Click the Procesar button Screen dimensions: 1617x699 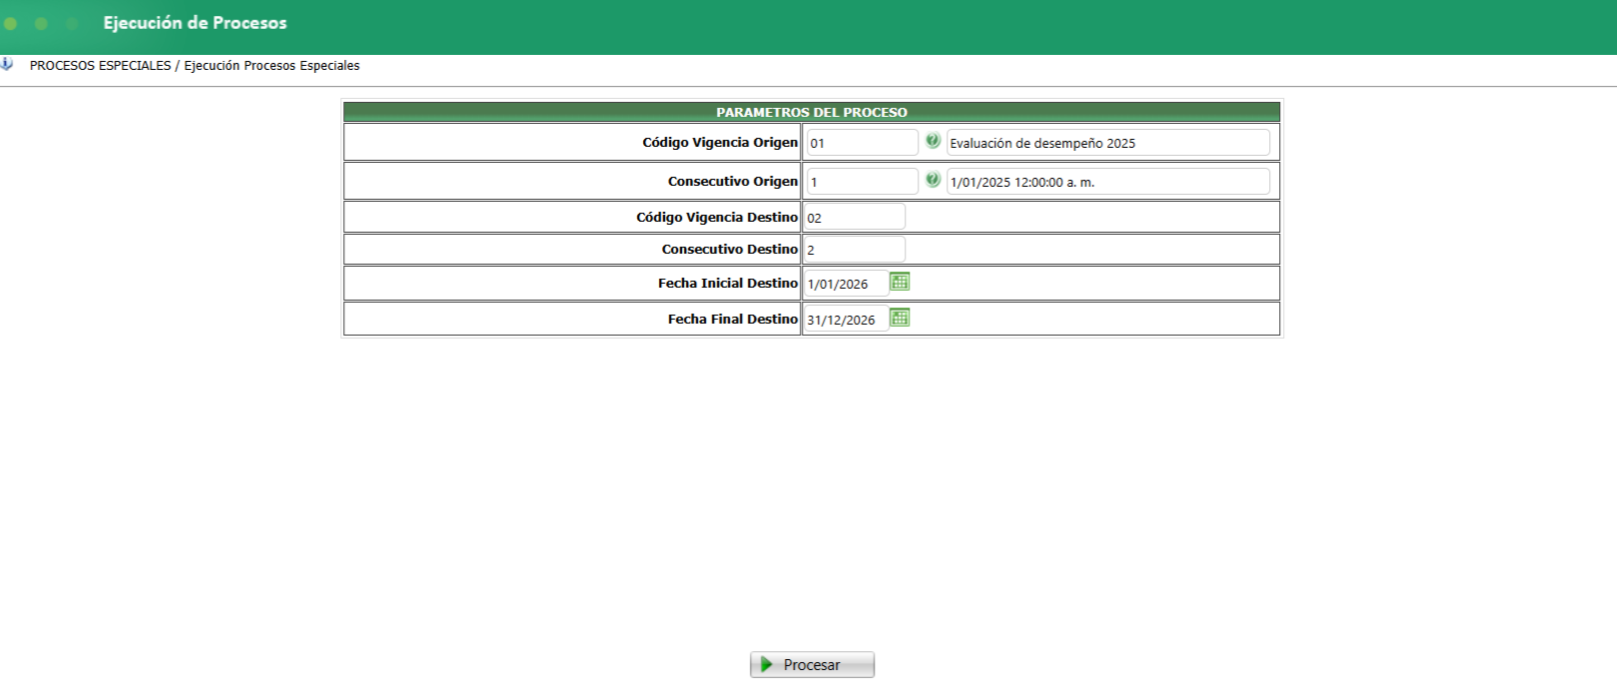click(812, 665)
